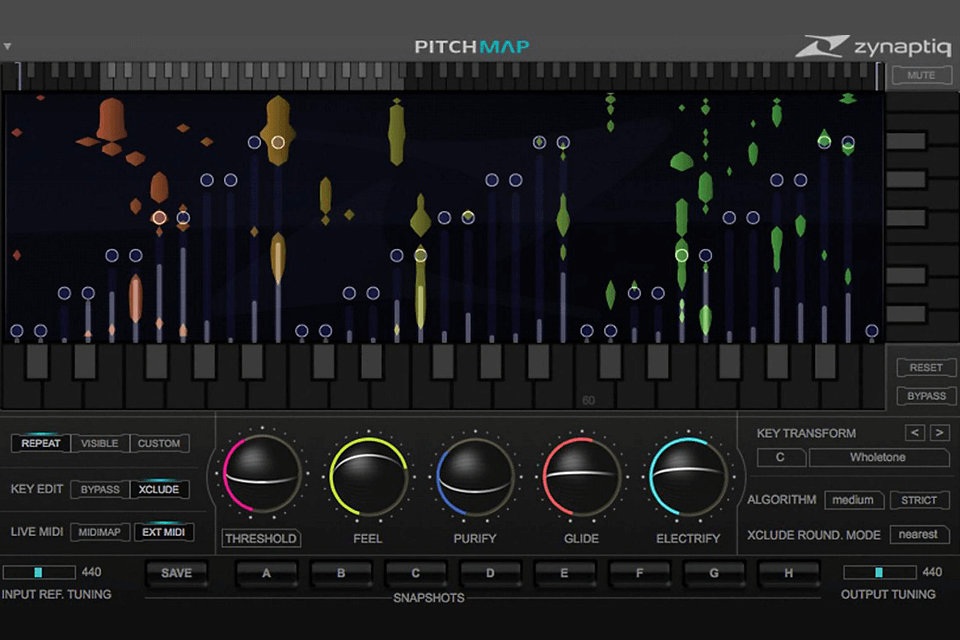
Task: Enable the VISIBLE mode toggle
Action: (100, 443)
